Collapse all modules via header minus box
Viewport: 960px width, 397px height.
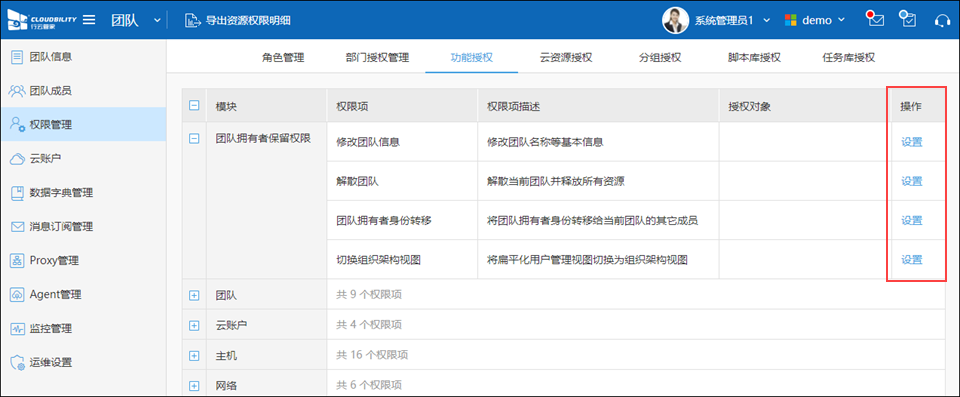click(194, 106)
